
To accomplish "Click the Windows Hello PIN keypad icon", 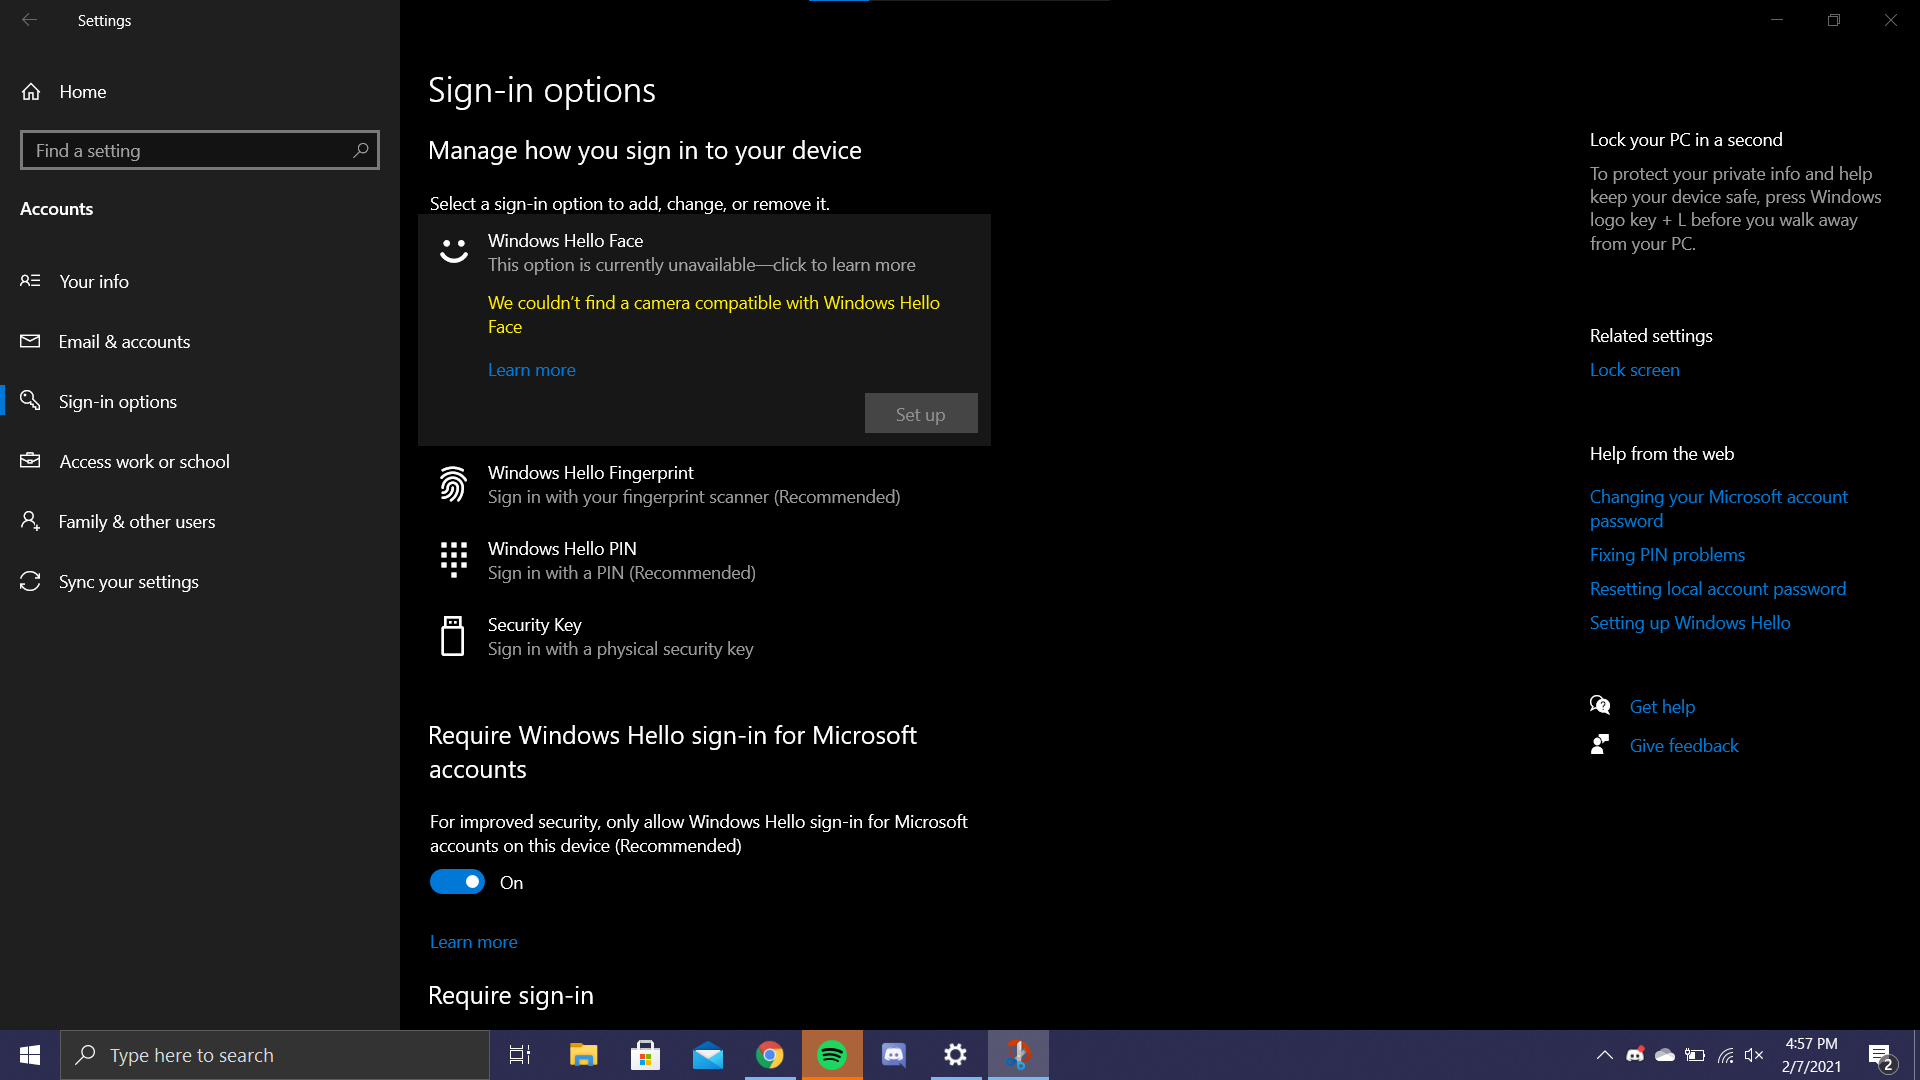I will pos(454,559).
